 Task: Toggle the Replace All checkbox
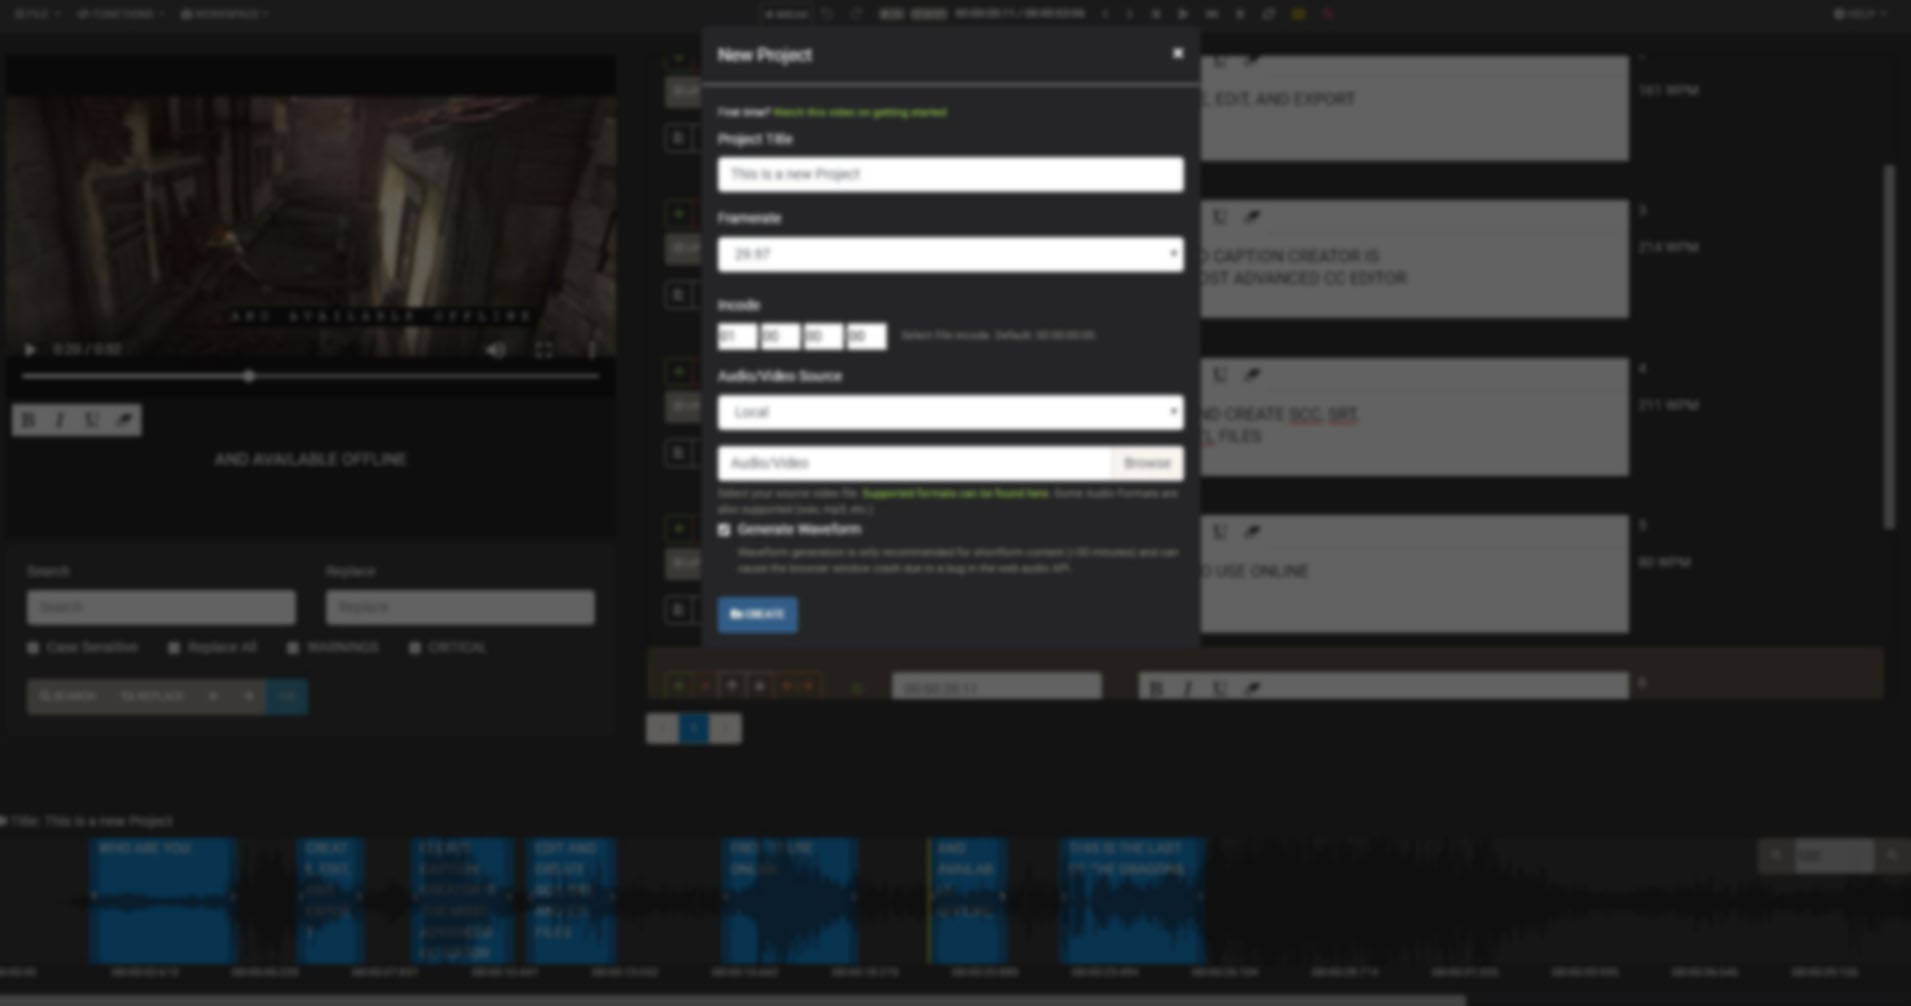[174, 648]
